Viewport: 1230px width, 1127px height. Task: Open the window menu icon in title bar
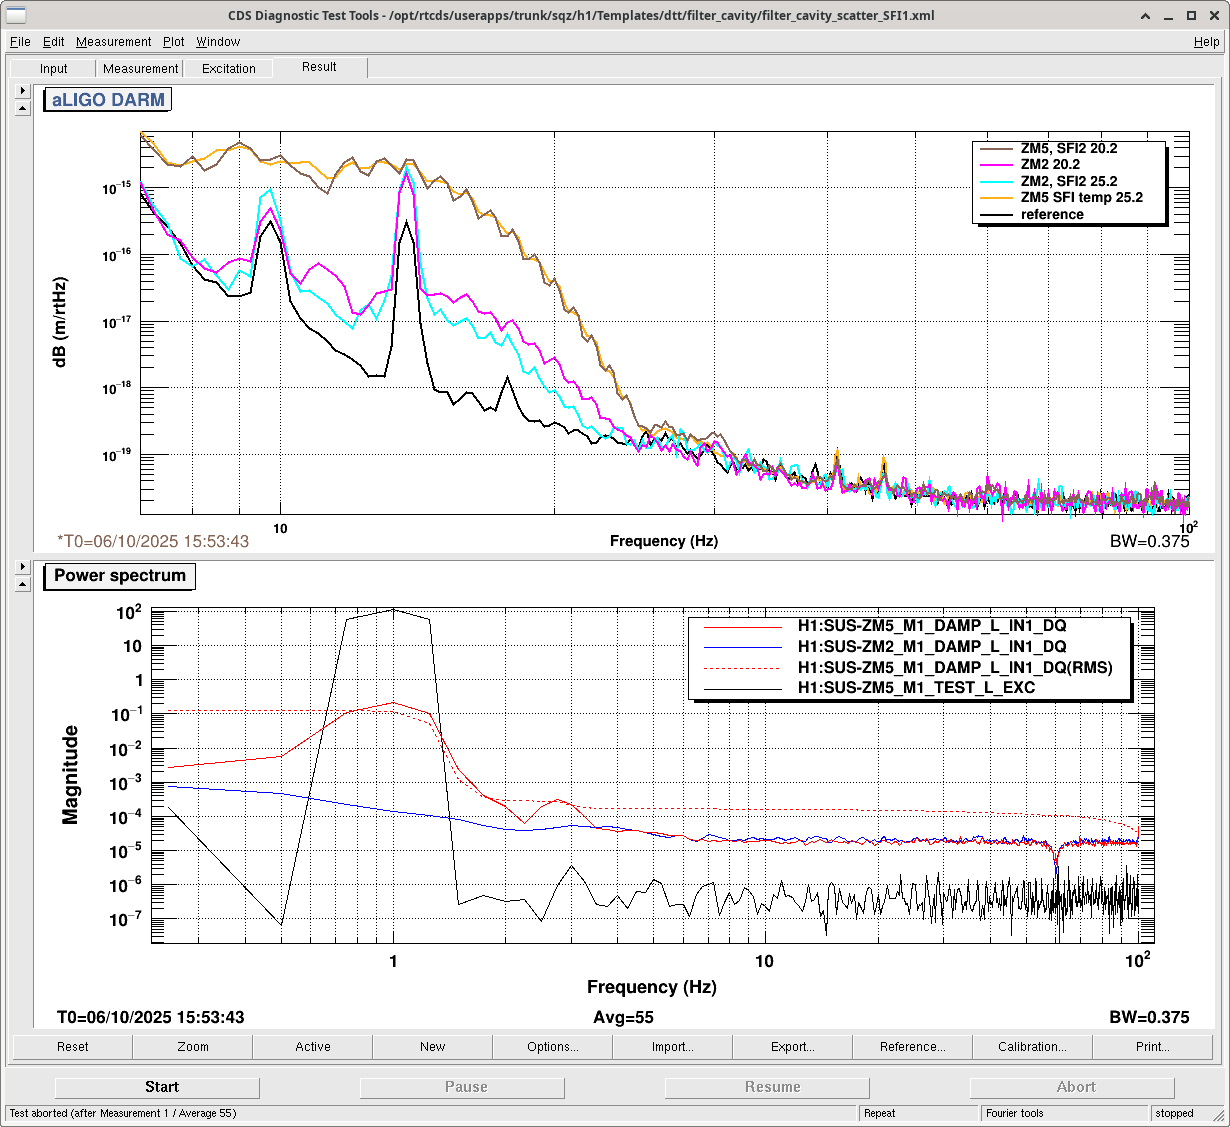point(16,15)
